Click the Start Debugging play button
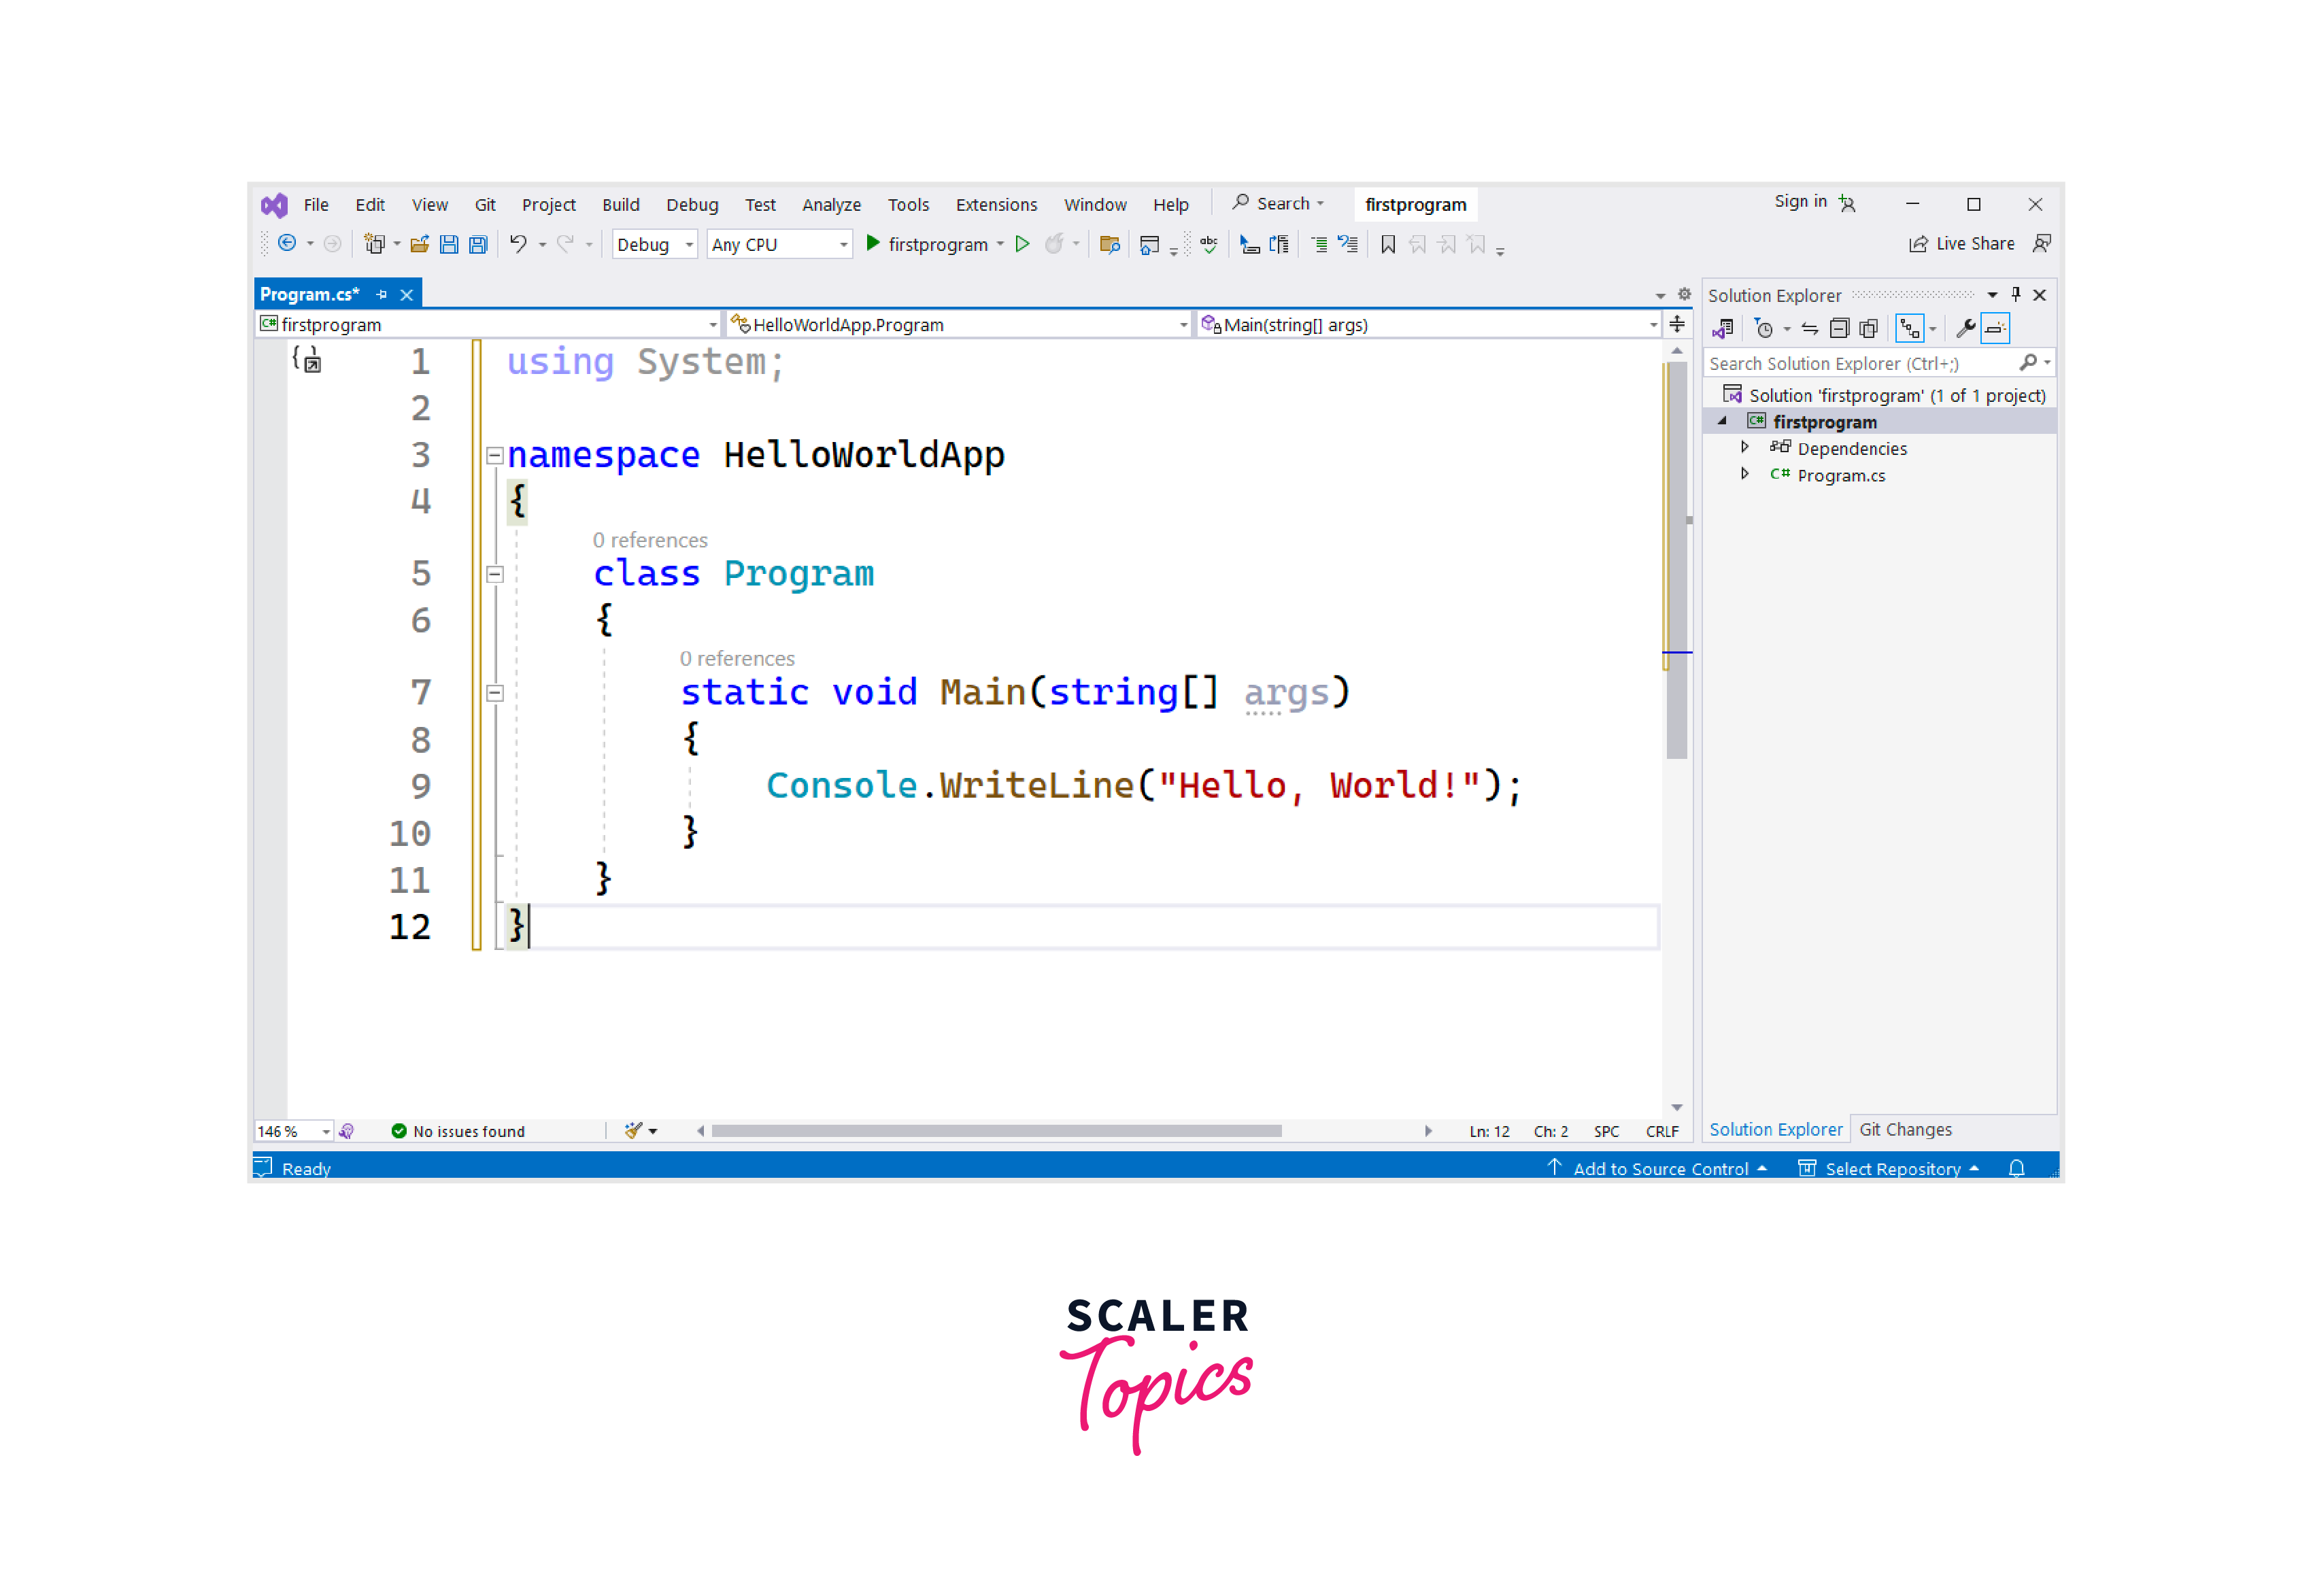Screen dimensions: 2313x1596 pos(873,244)
